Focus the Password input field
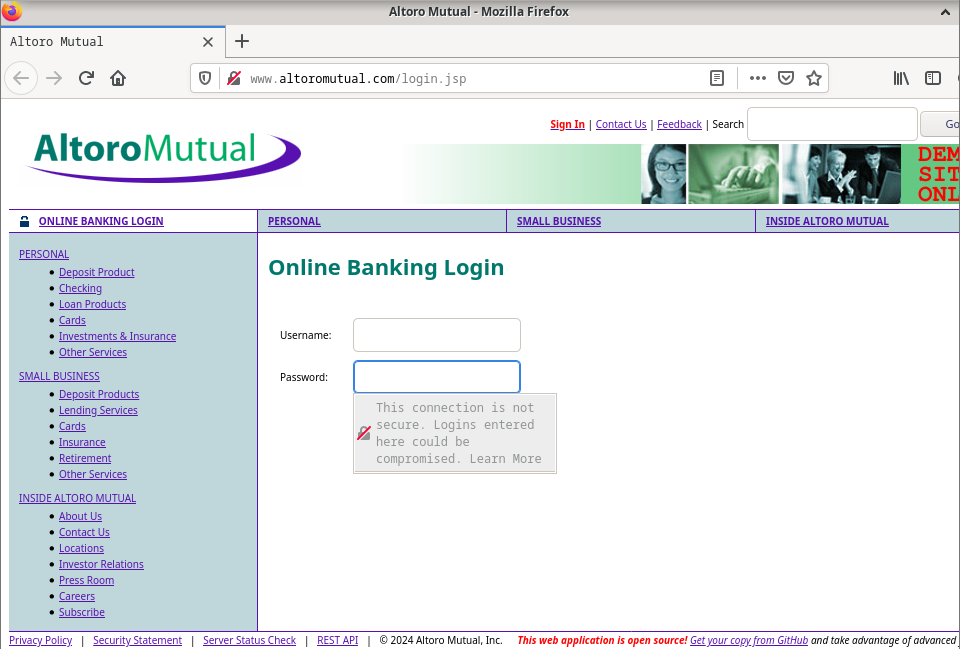The image size is (960, 649). click(437, 377)
